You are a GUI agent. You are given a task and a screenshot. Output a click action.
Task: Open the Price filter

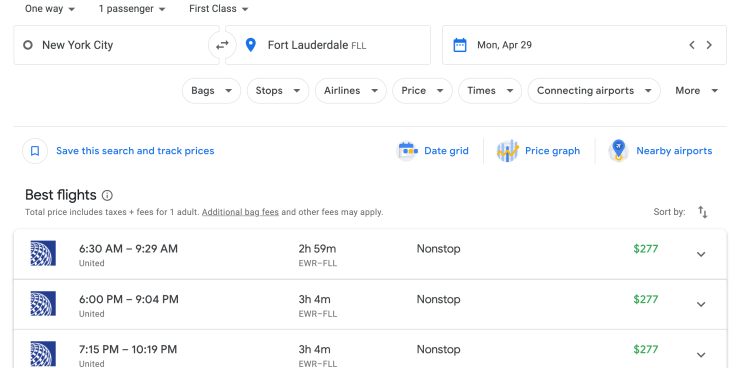[x=422, y=91]
